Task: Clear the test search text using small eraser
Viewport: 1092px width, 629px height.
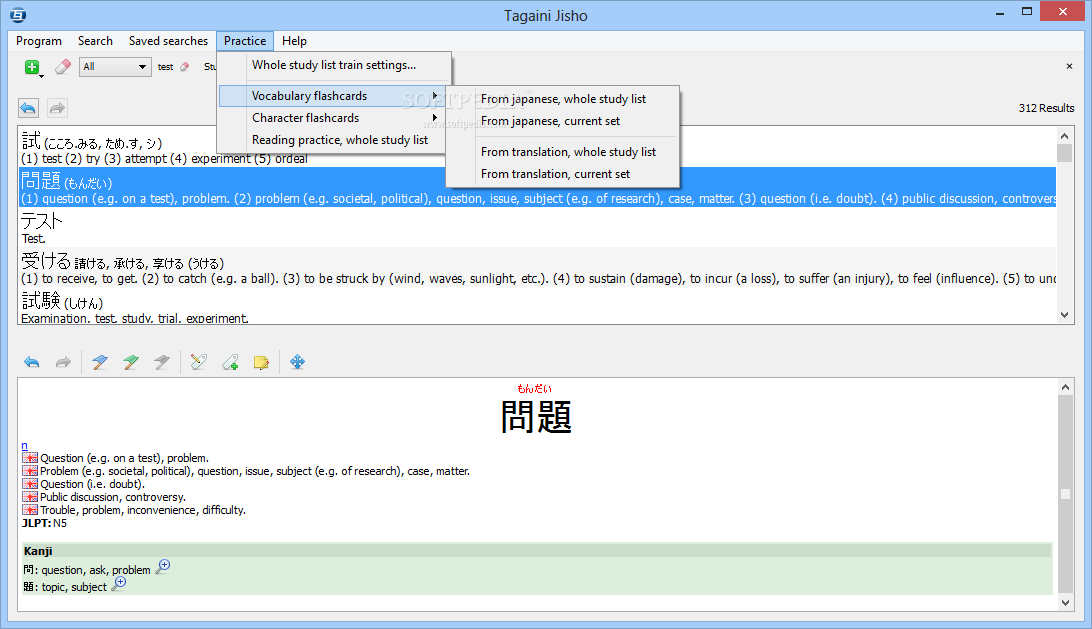Action: (x=185, y=67)
